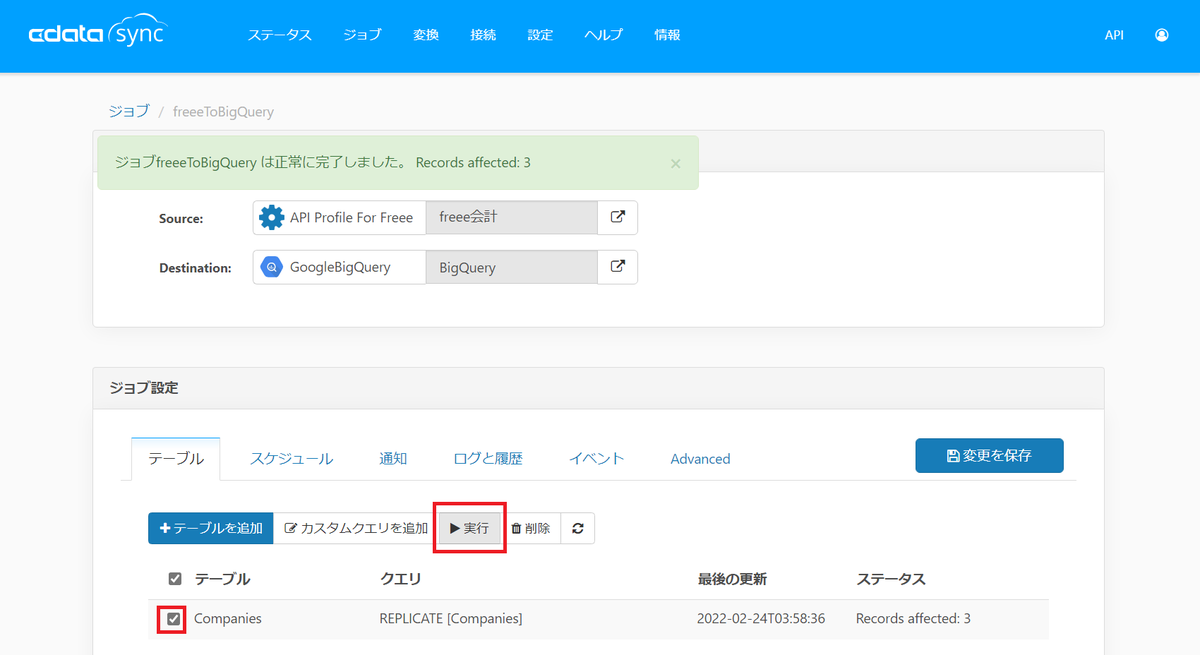Select the Companies table row
Screen dimensions: 1200x655
click(598, 619)
